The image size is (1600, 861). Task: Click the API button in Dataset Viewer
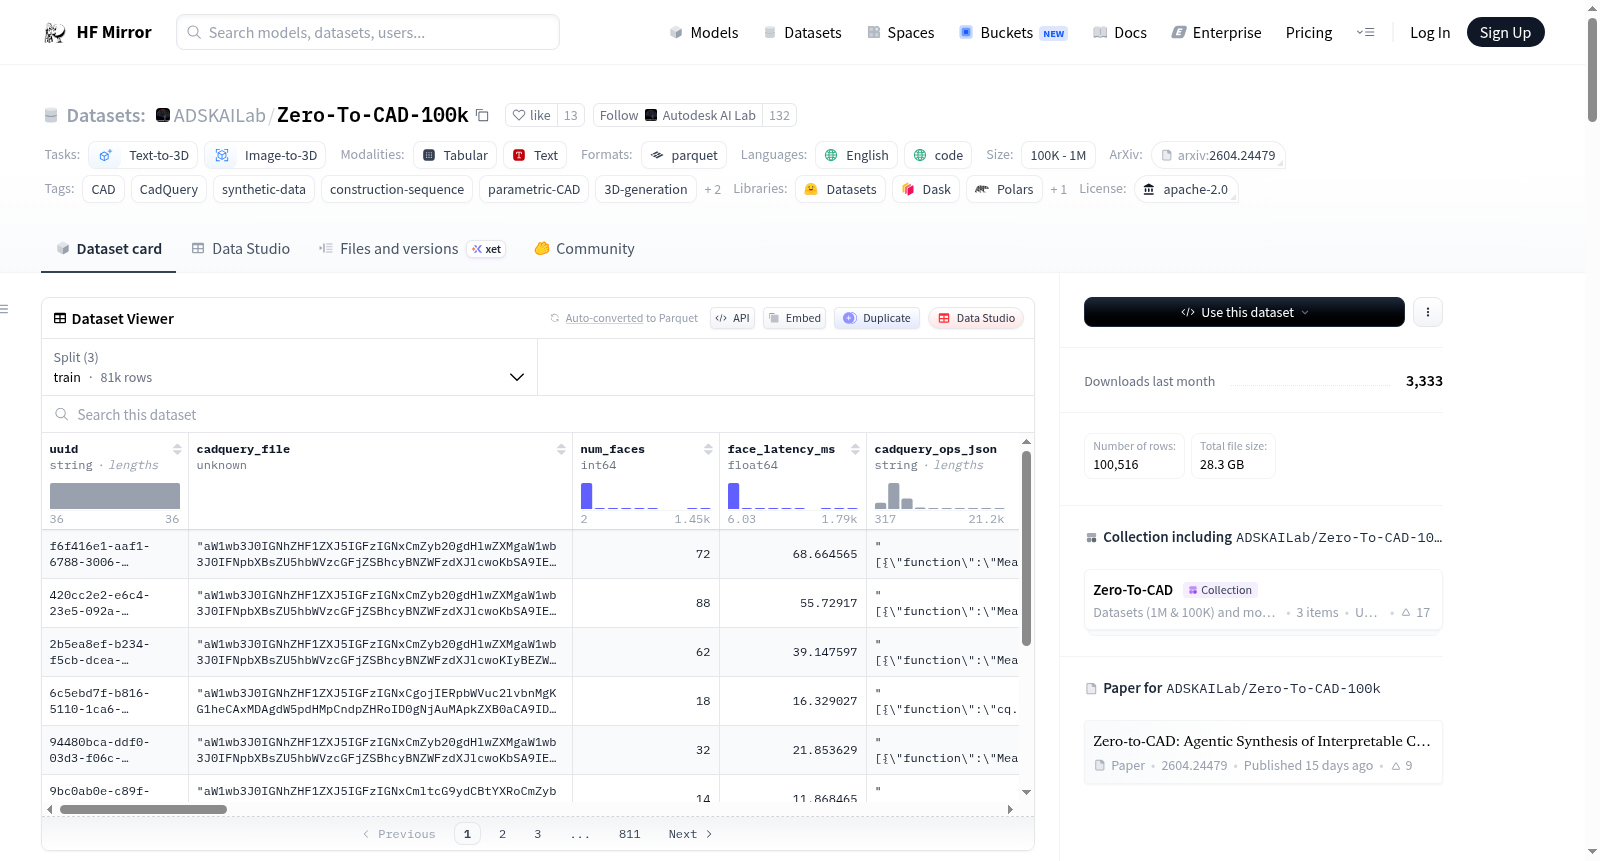[732, 318]
